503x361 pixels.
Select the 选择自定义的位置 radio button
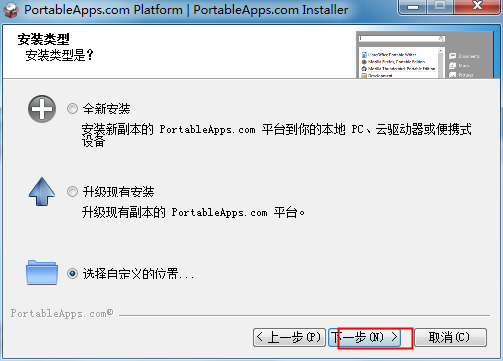[x=72, y=274]
